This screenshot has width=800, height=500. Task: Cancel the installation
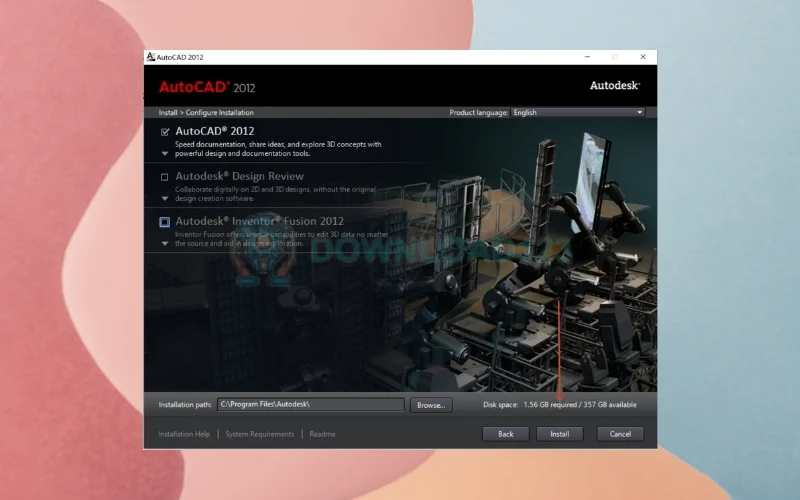(x=620, y=434)
